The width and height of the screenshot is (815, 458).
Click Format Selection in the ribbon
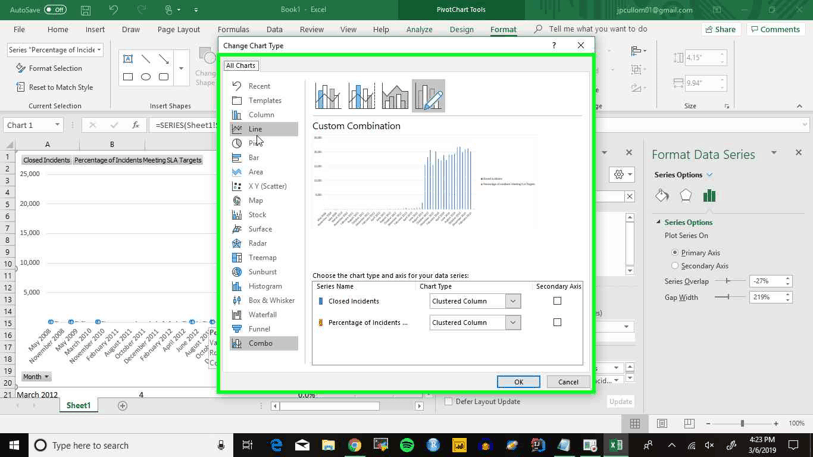pyautogui.click(x=48, y=68)
